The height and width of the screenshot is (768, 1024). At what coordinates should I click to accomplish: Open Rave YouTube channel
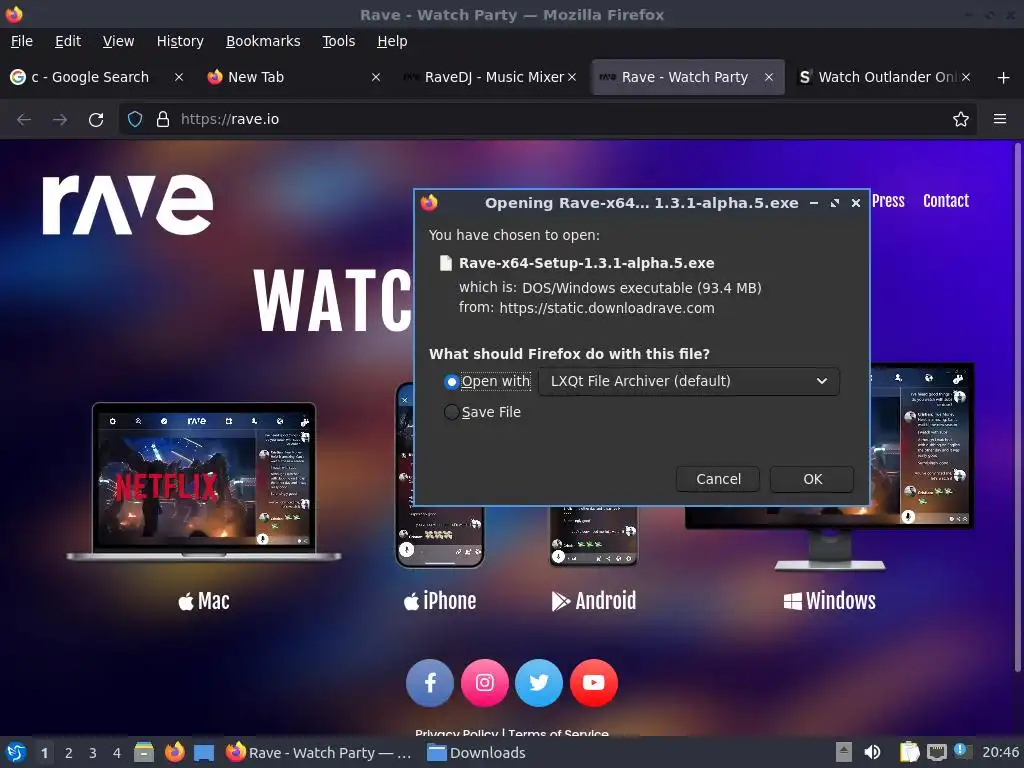pyautogui.click(x=594, y=683)
